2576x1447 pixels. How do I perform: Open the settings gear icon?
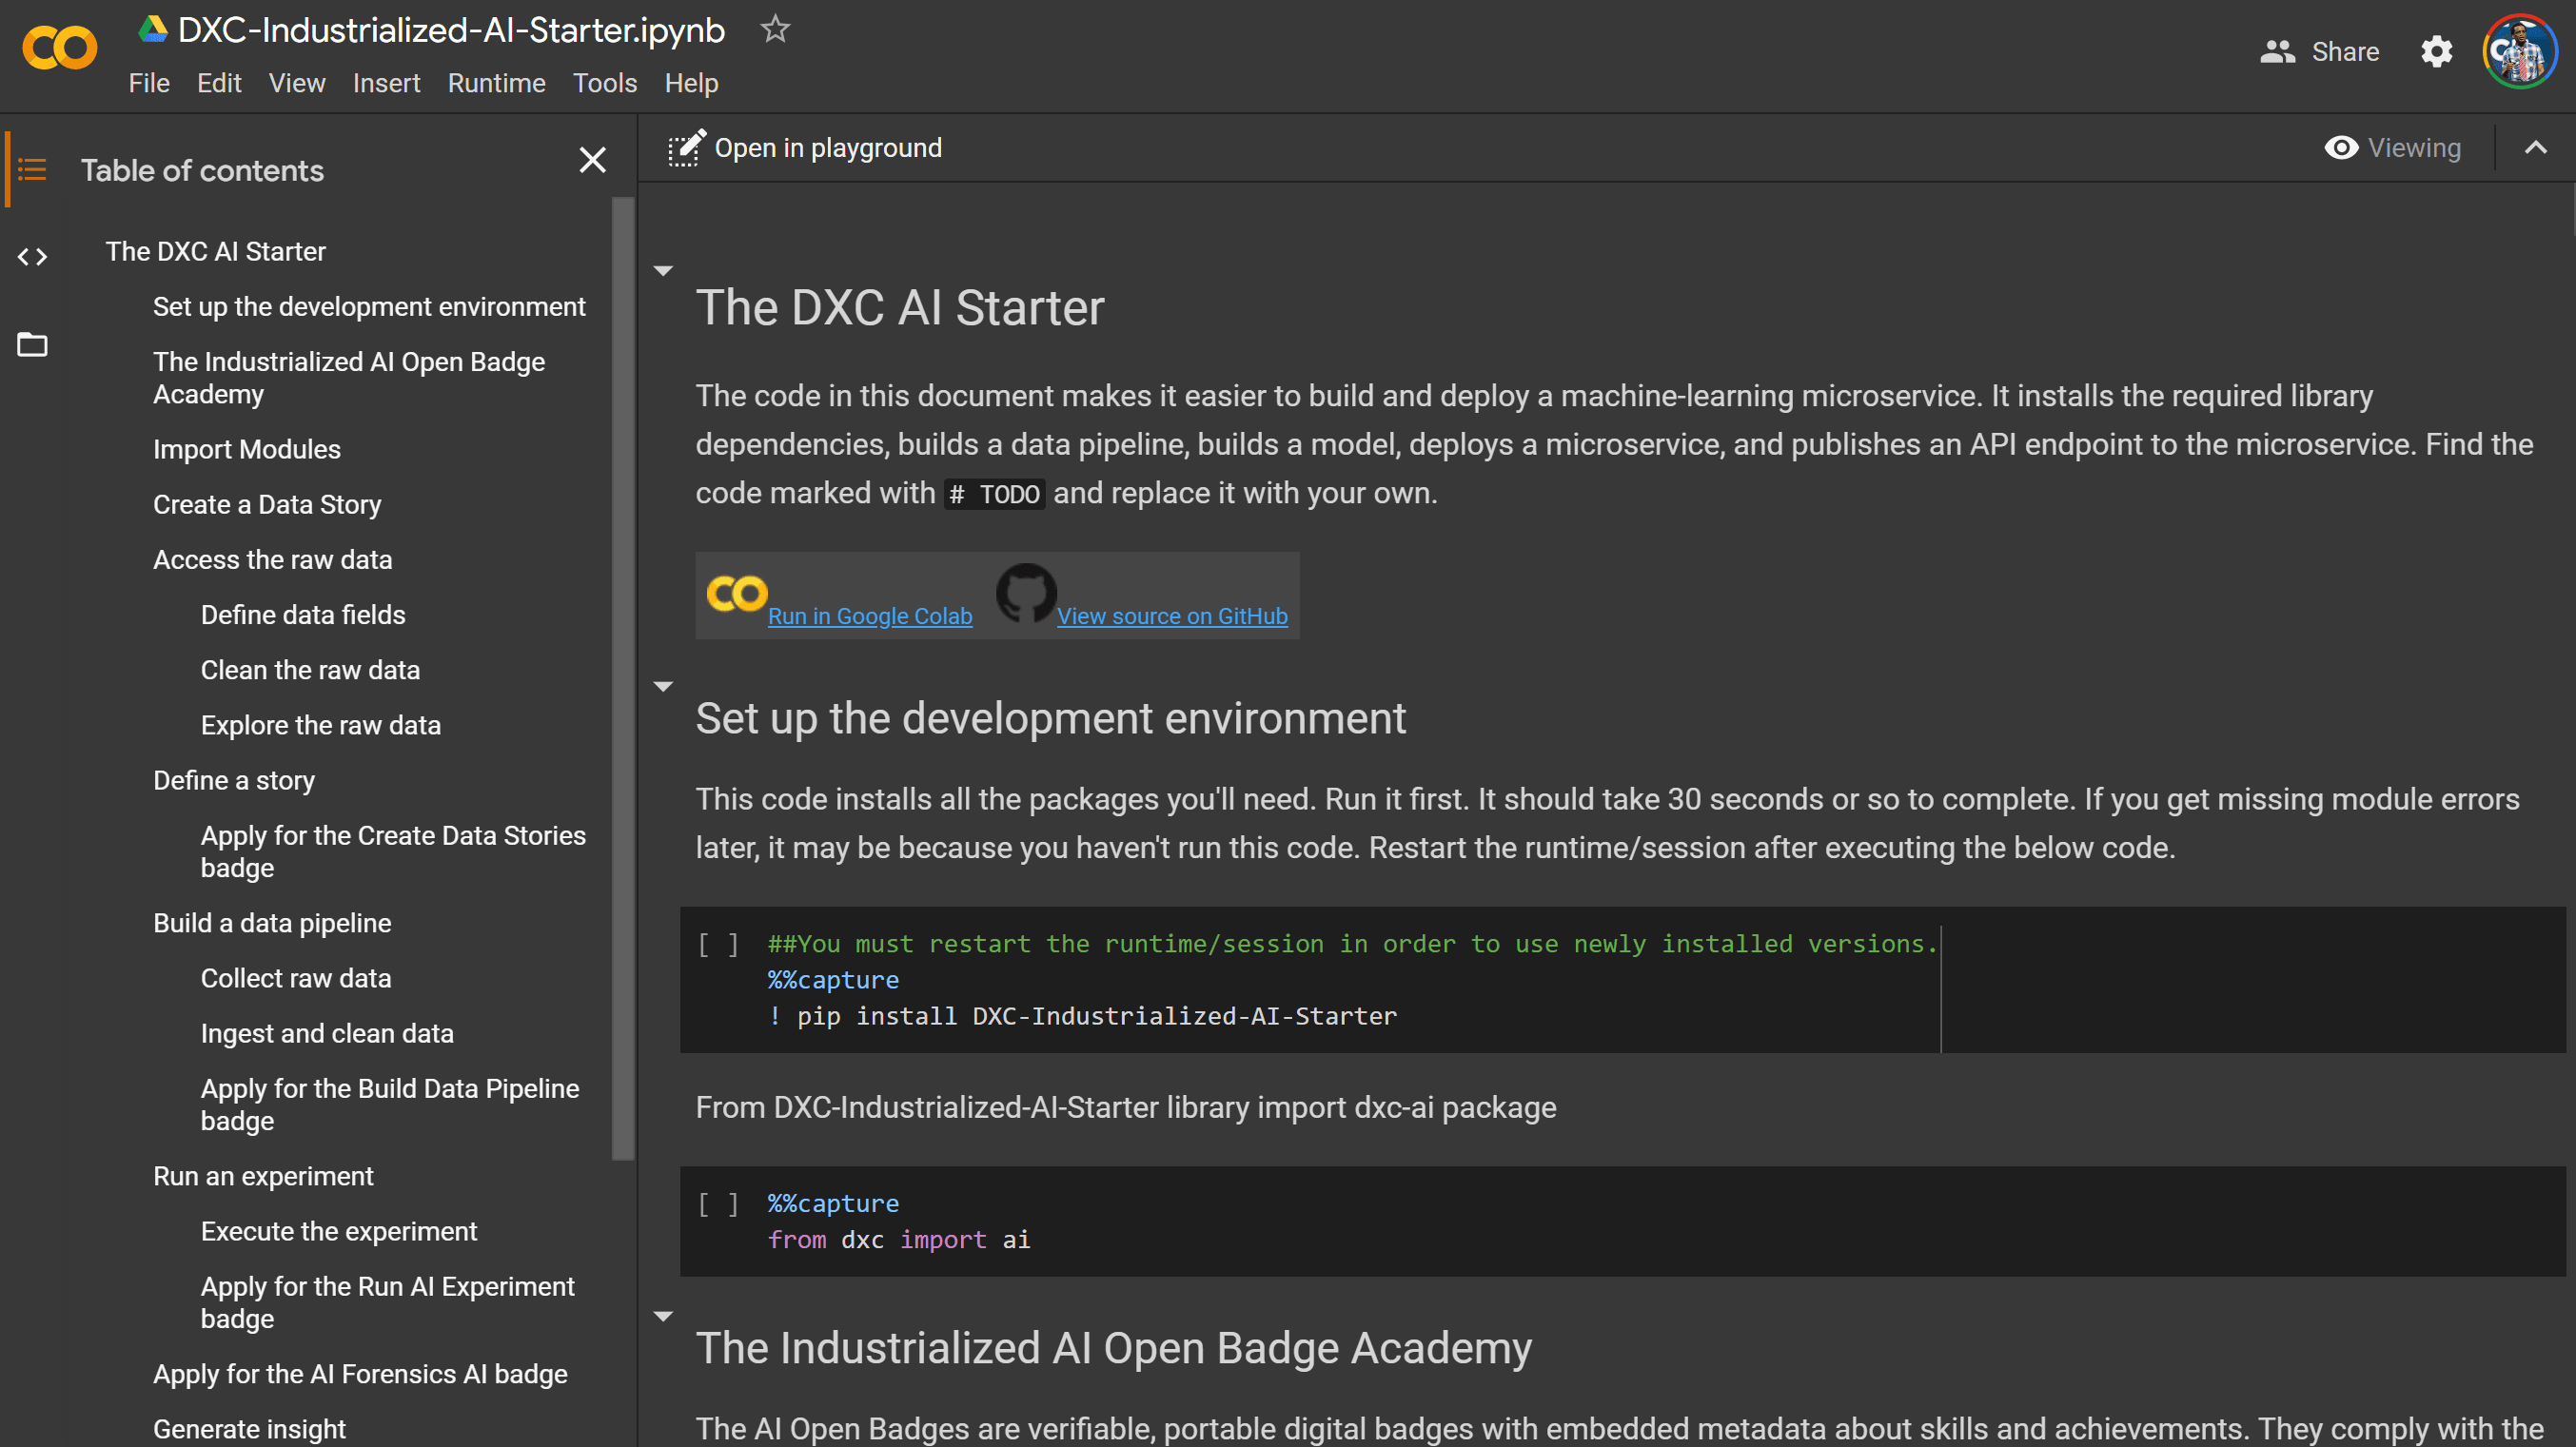(2436, 51)
